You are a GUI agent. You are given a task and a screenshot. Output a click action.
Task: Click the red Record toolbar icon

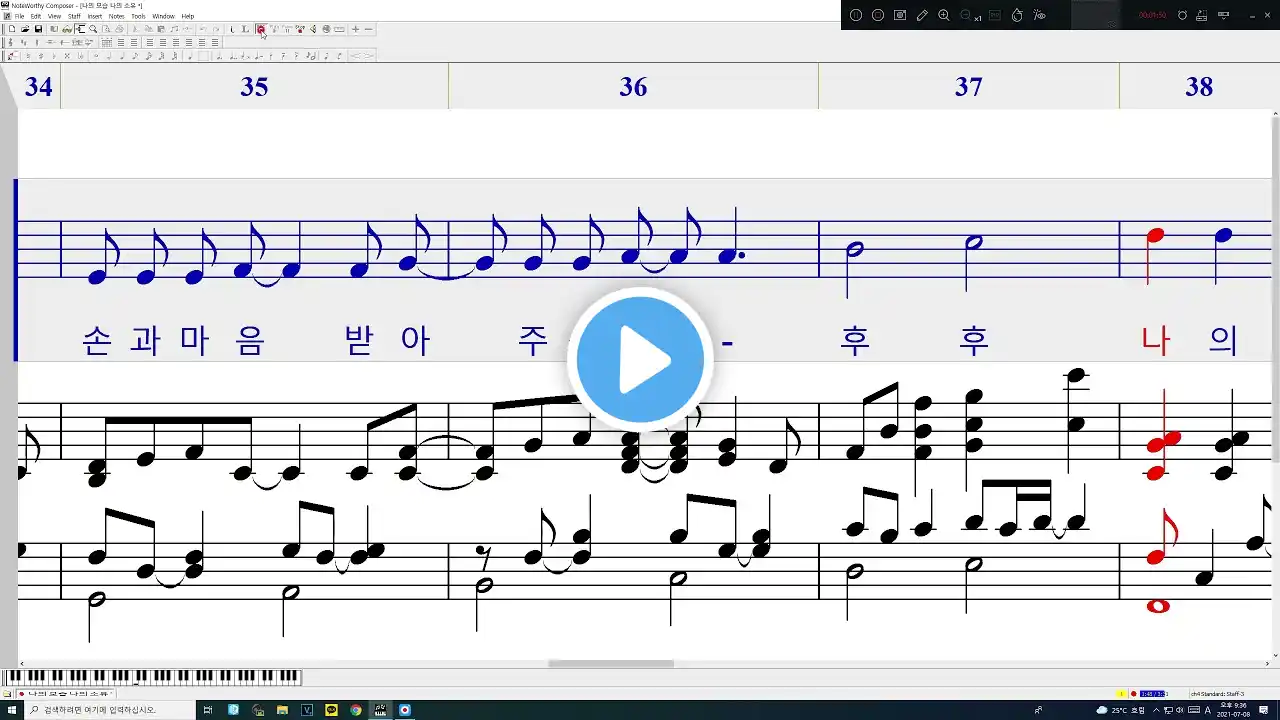pyautogui.click(x=261, y=29)
